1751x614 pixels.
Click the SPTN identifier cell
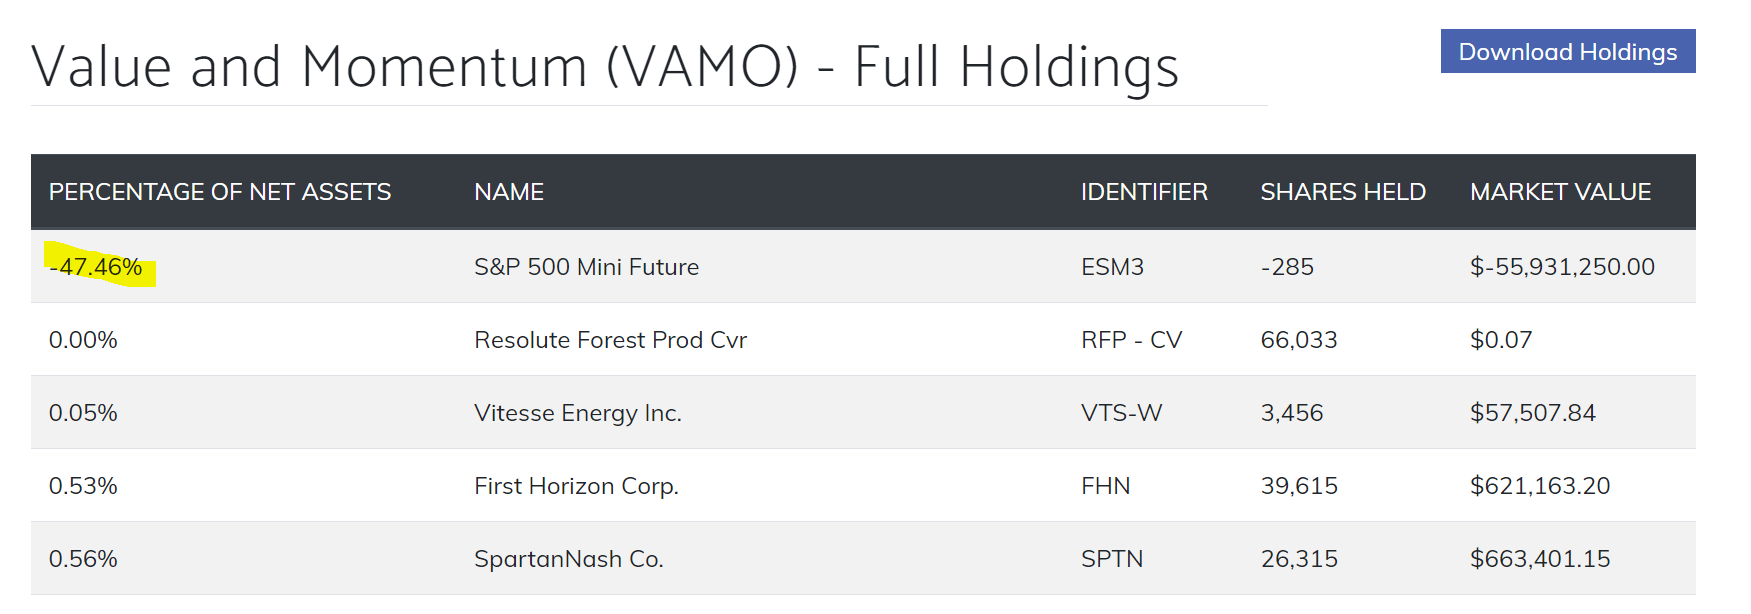[x=1112, y=559]
